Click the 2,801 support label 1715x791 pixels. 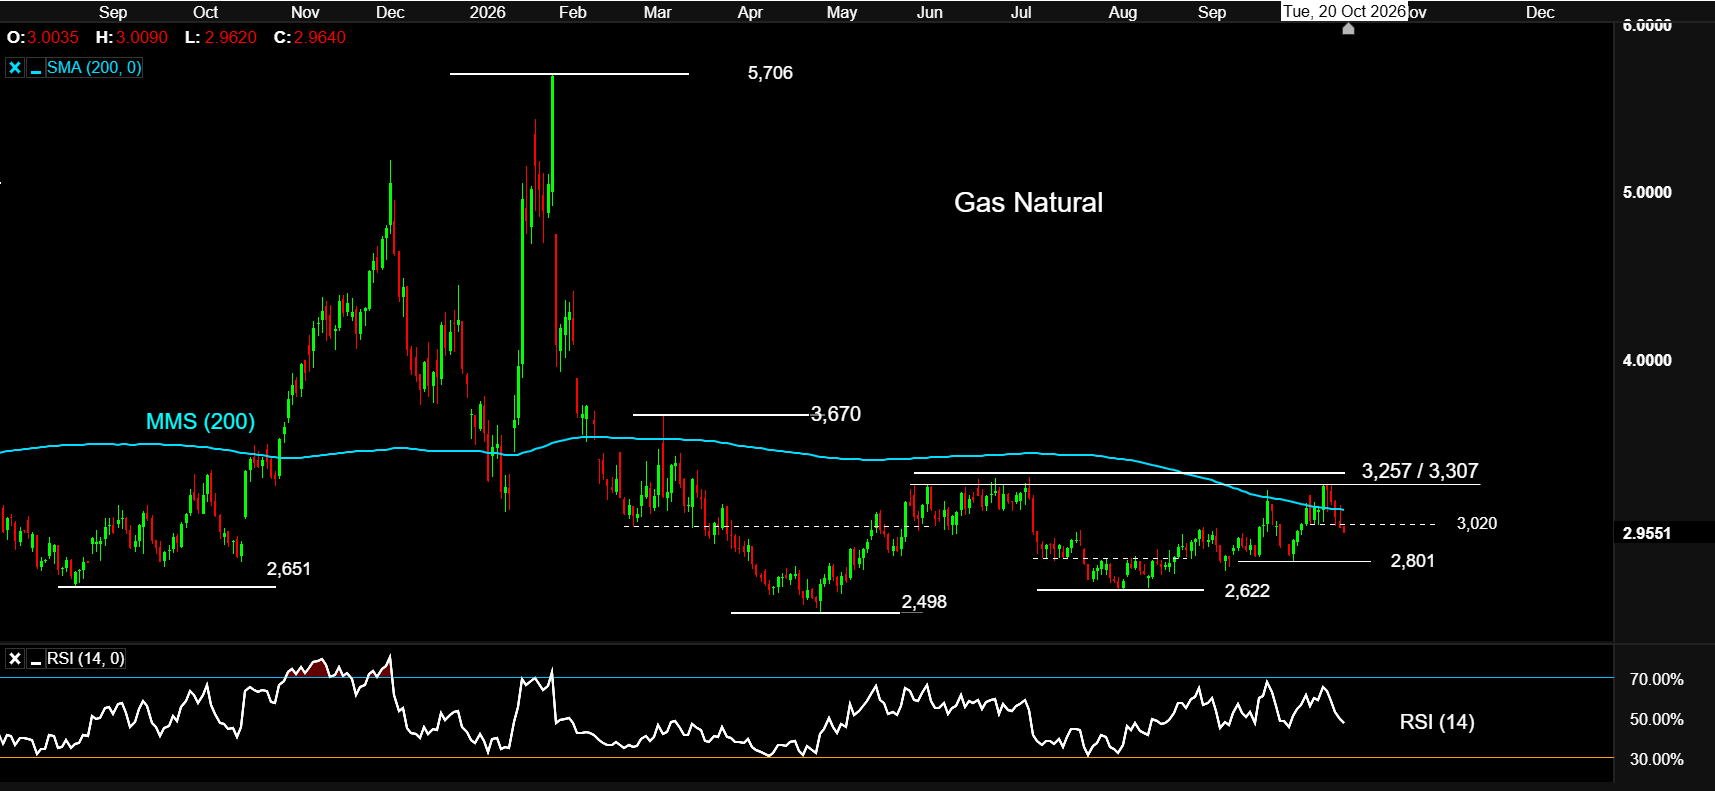(x=1413, y=561)
